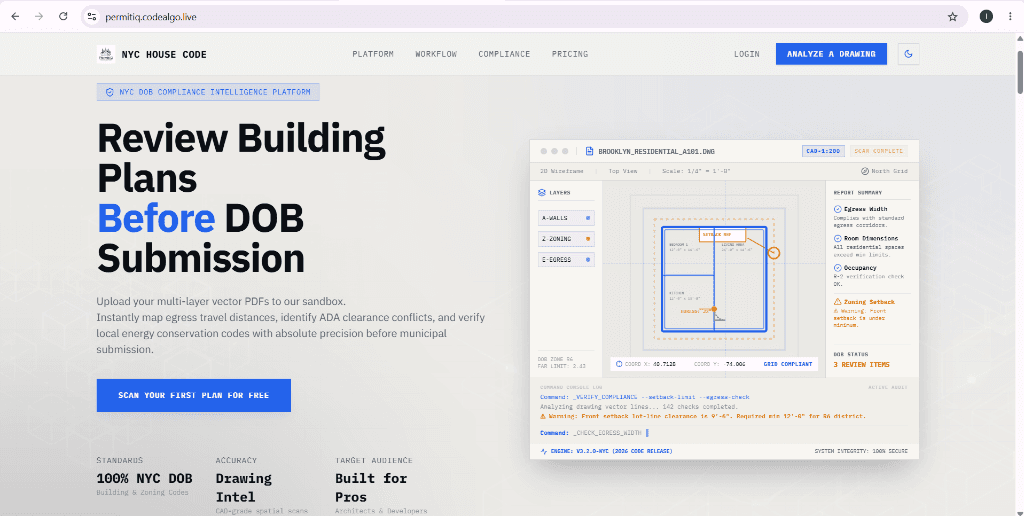Viewport: 1024px width, 516px height.
Task: Click the Login link
Action: pyautogui.click(x=746, y=54)
